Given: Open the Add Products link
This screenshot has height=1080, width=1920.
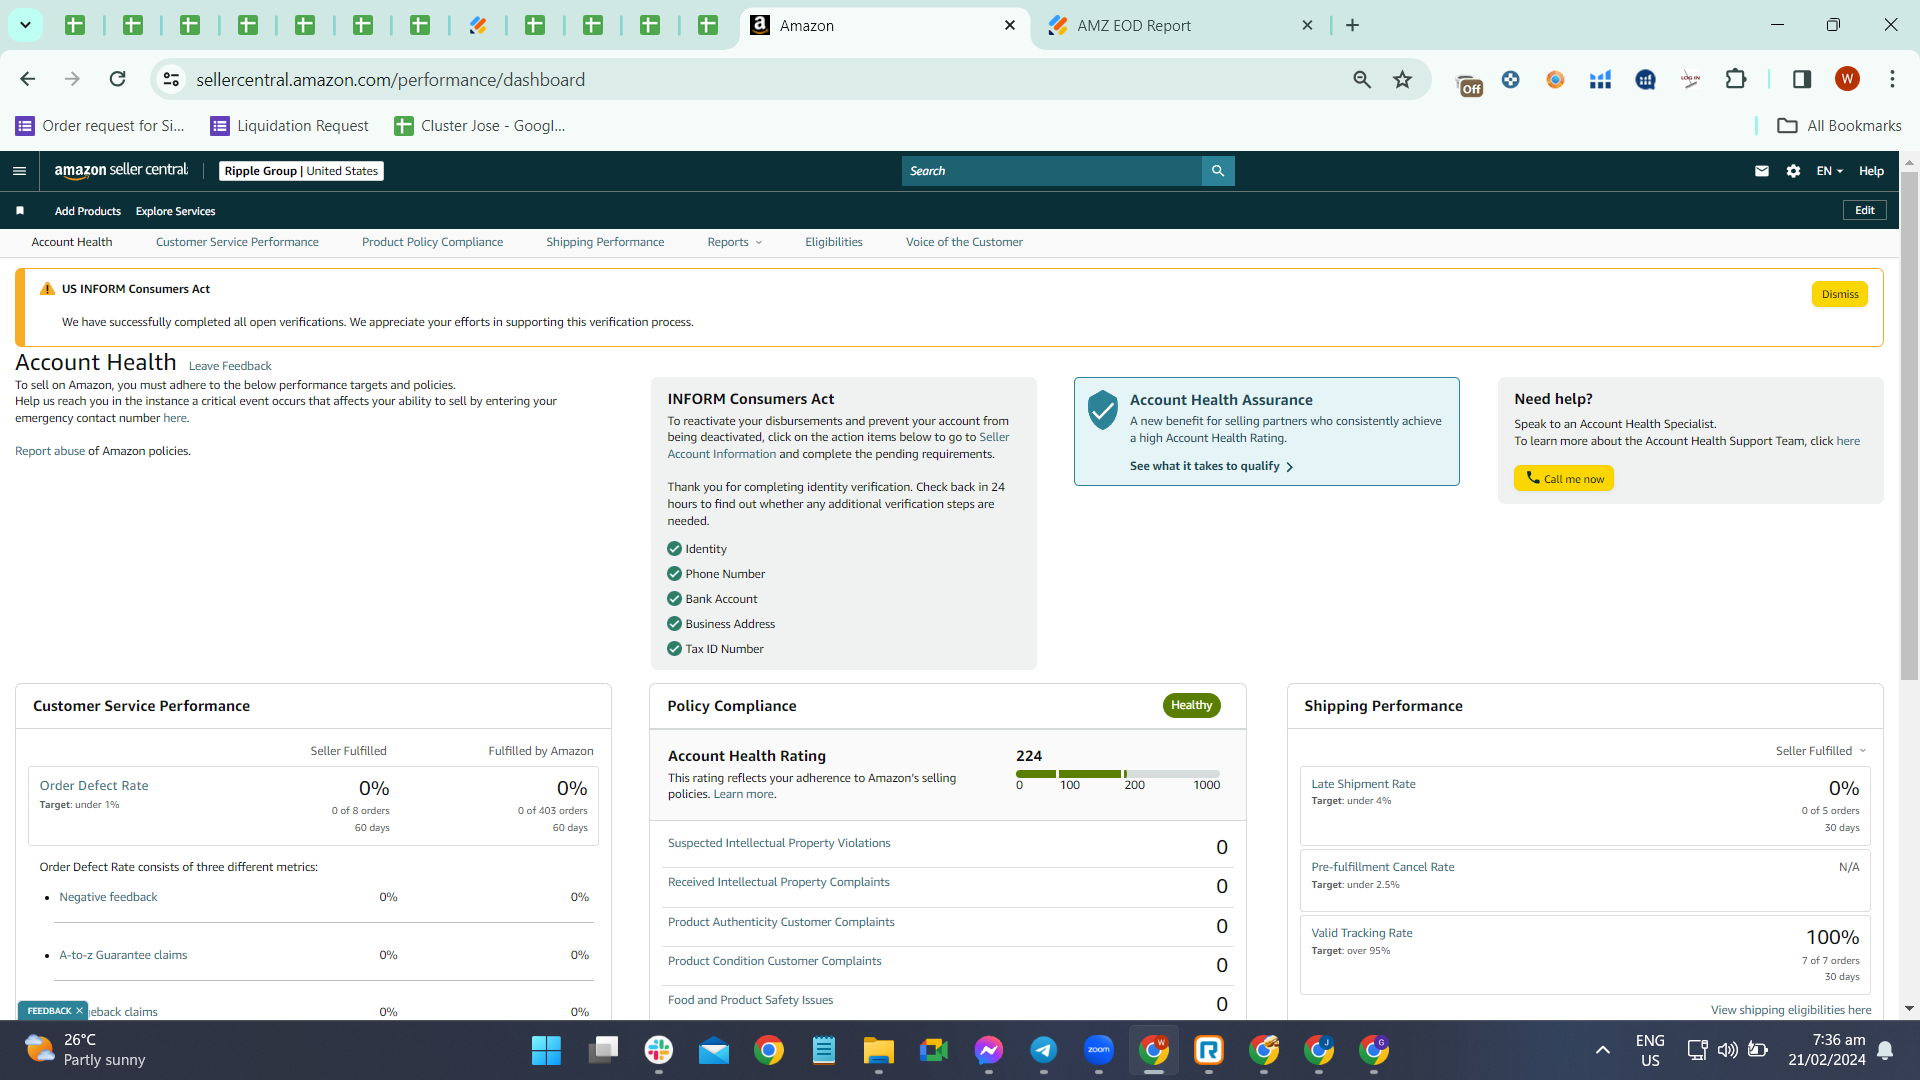Looking at the screenshot, I should coord(88,211).
